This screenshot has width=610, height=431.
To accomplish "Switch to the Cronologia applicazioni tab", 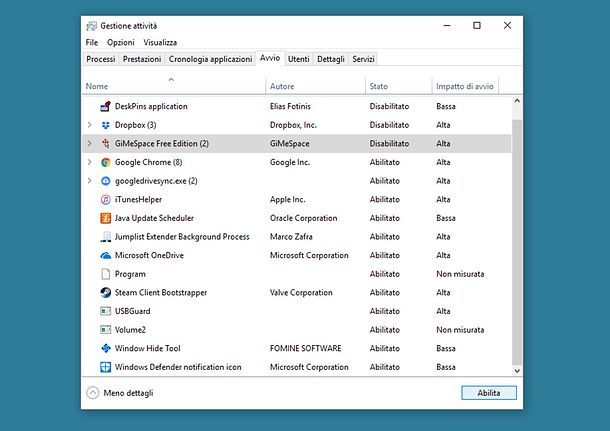I will point(210,59).
